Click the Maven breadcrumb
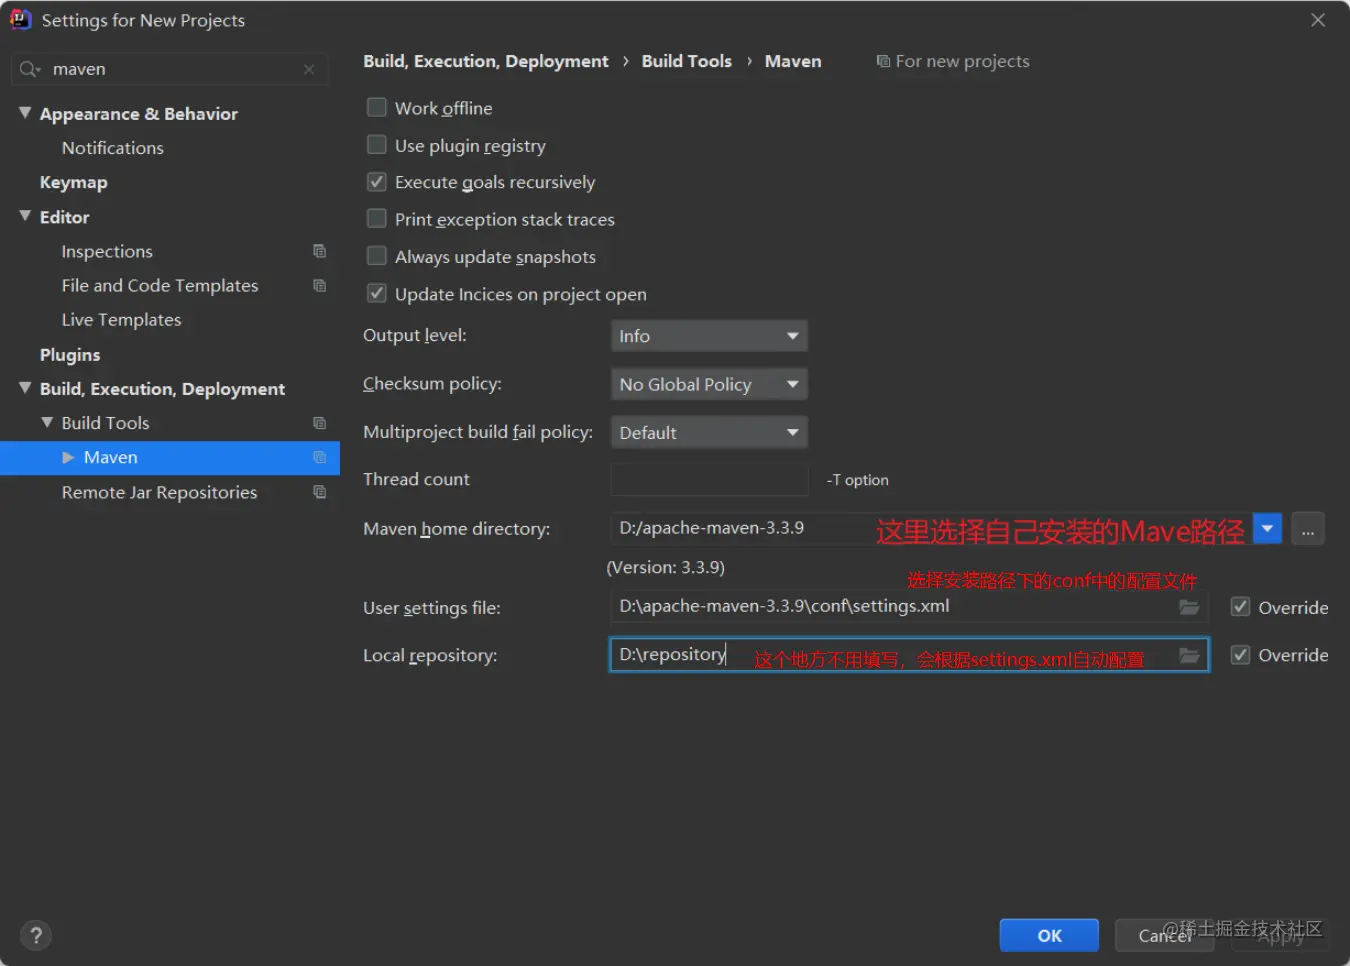The height and width of the screenshot is (966, 1350). [793, 61]
